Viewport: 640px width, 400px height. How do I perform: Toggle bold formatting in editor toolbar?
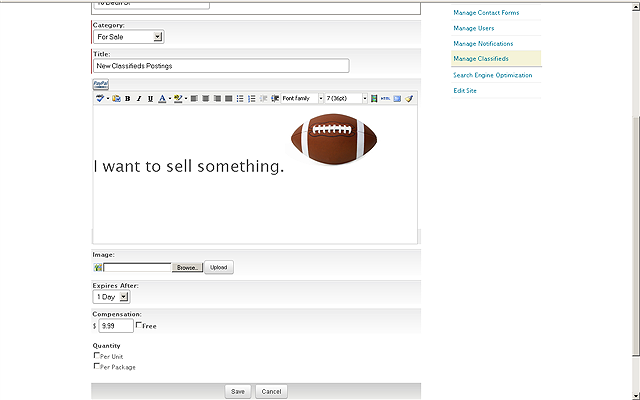point(128,99)
